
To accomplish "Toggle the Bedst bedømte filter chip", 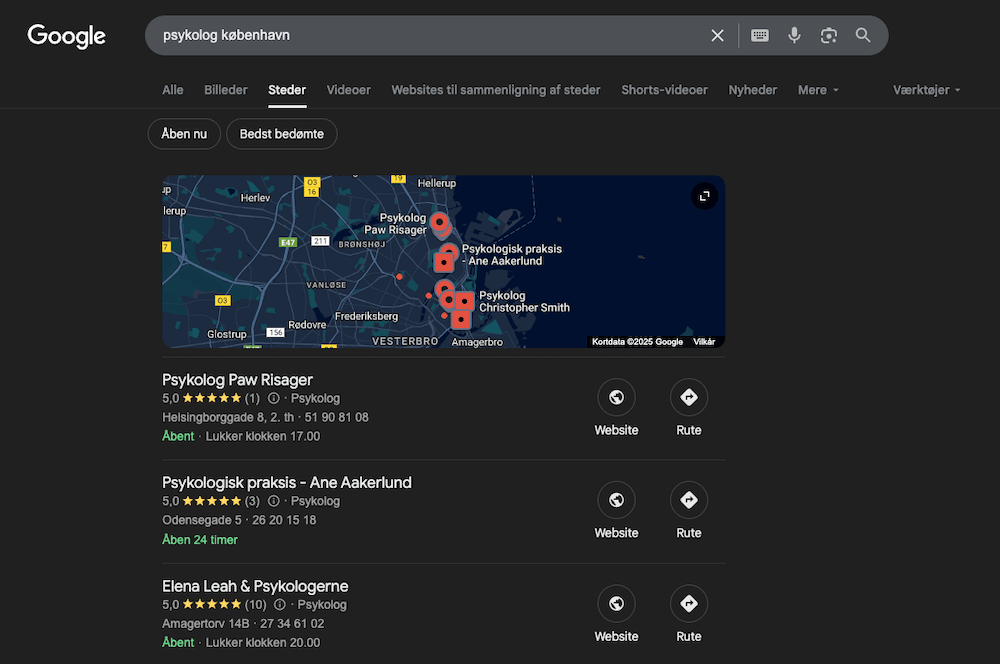I will click(282, 134).
